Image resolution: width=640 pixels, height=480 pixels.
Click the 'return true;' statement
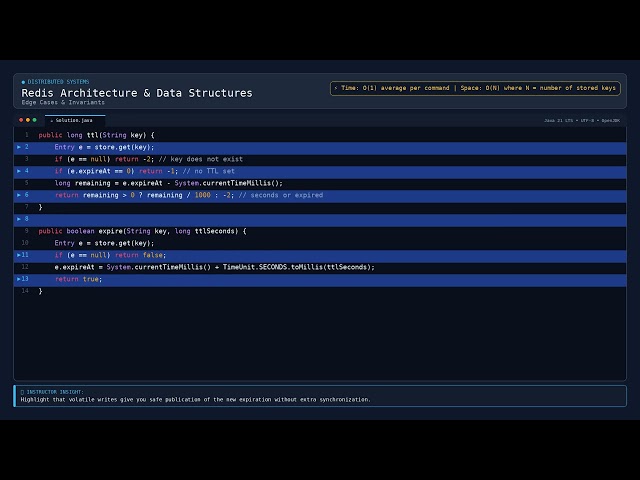coord(78,279)
